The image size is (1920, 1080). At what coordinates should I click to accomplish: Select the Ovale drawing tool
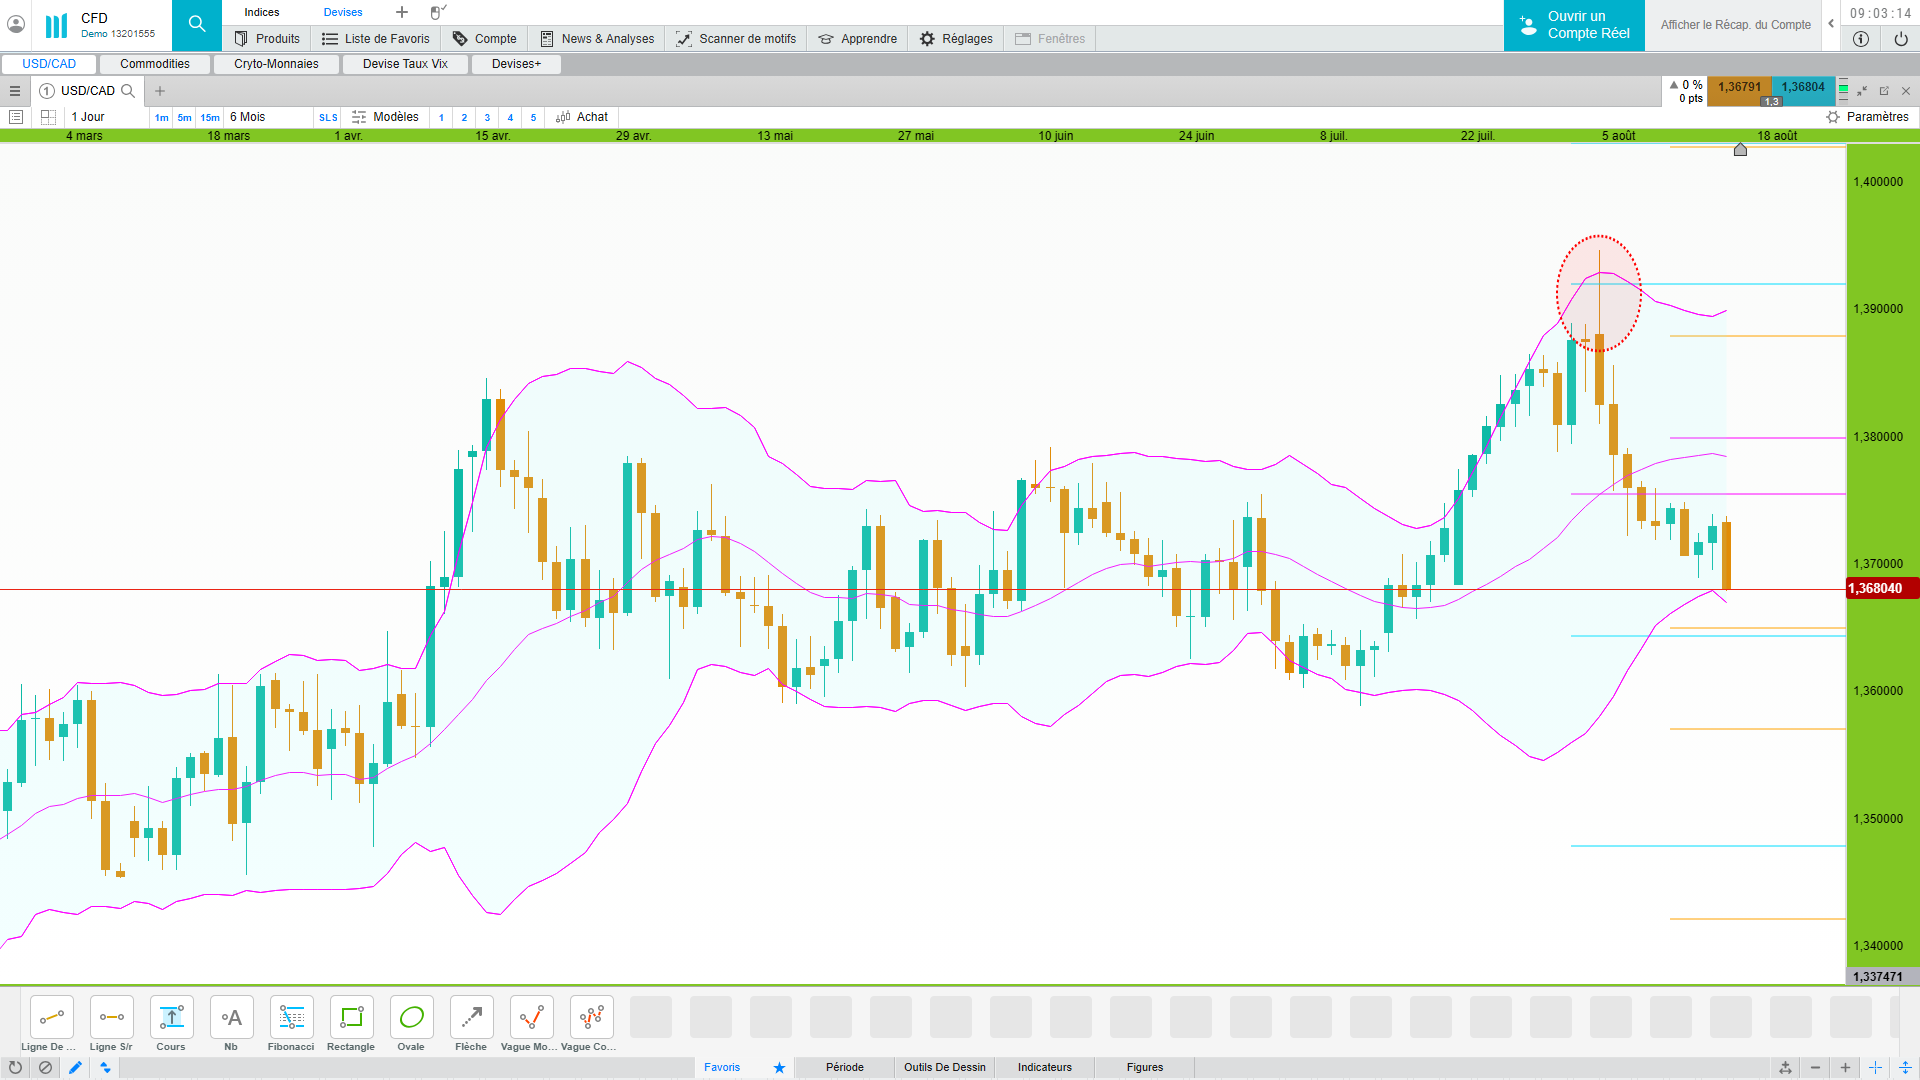pyautogui.click(x=411, y=1018)
